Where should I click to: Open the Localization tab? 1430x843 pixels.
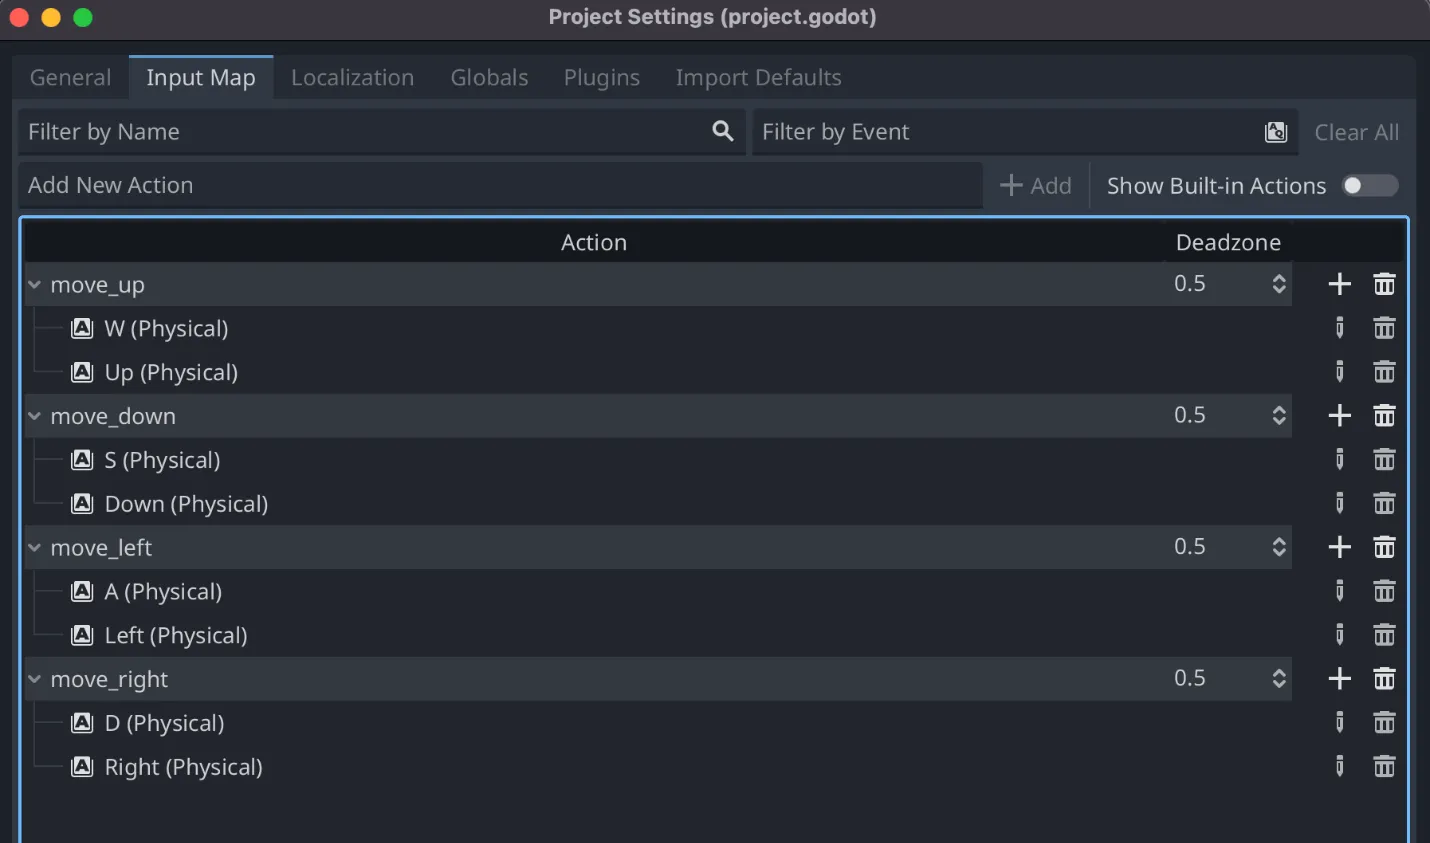[x=352, y=78]
